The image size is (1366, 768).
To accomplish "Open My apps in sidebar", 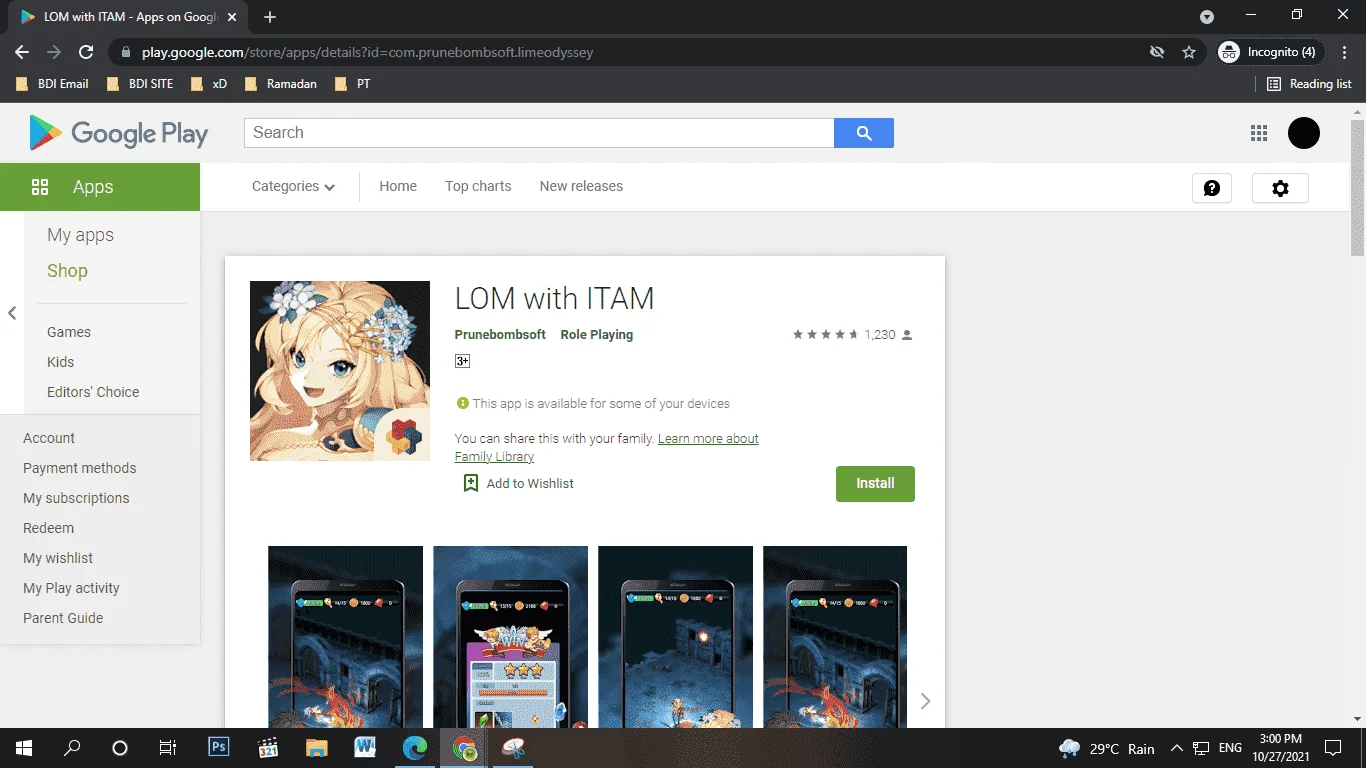I will tap(80, 235).
